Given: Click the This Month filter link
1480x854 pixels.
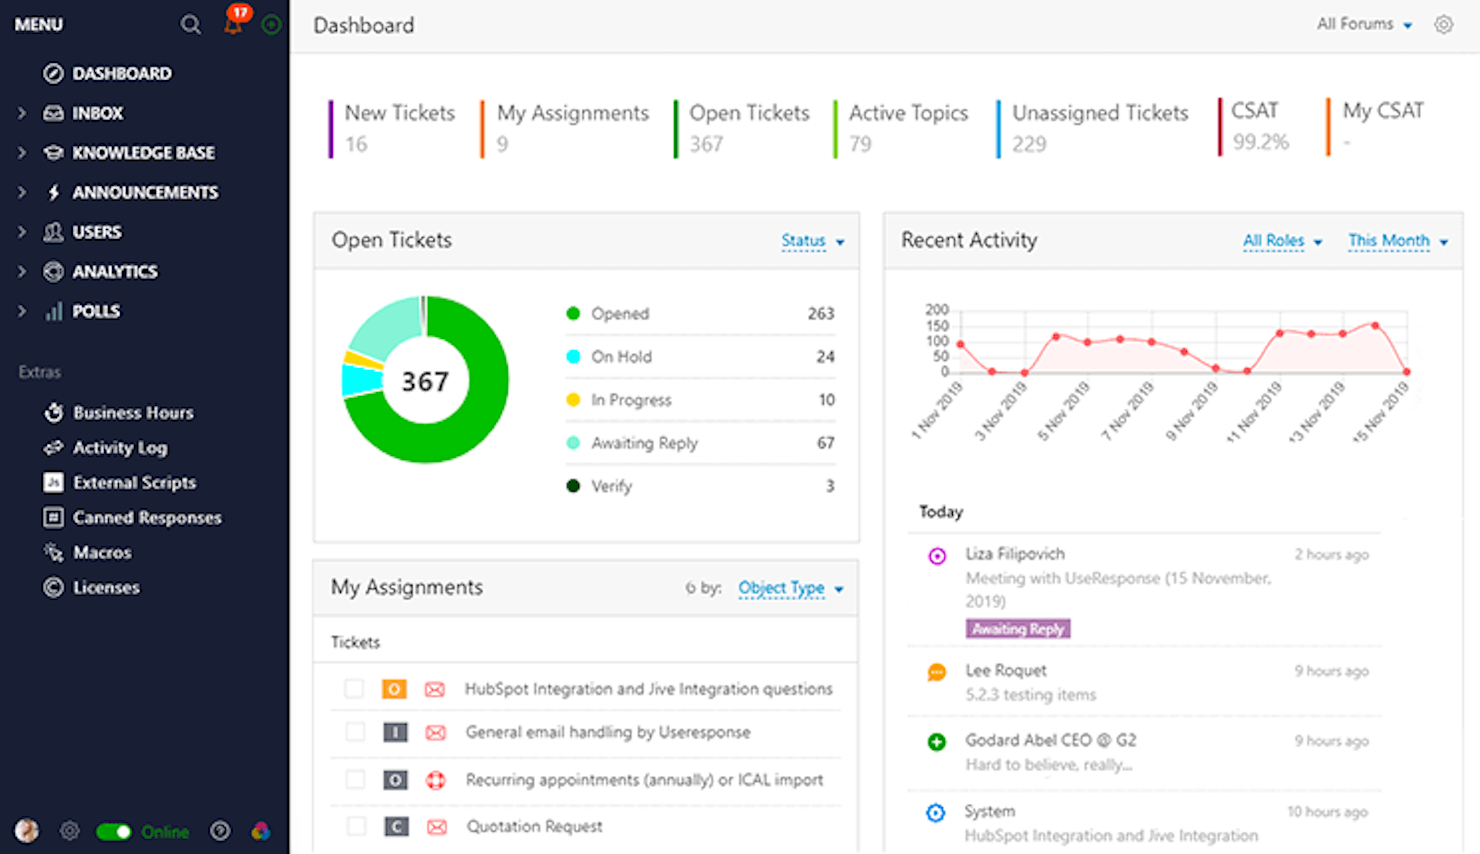Looking at the screenshot, I should (x=1390, y=241).
